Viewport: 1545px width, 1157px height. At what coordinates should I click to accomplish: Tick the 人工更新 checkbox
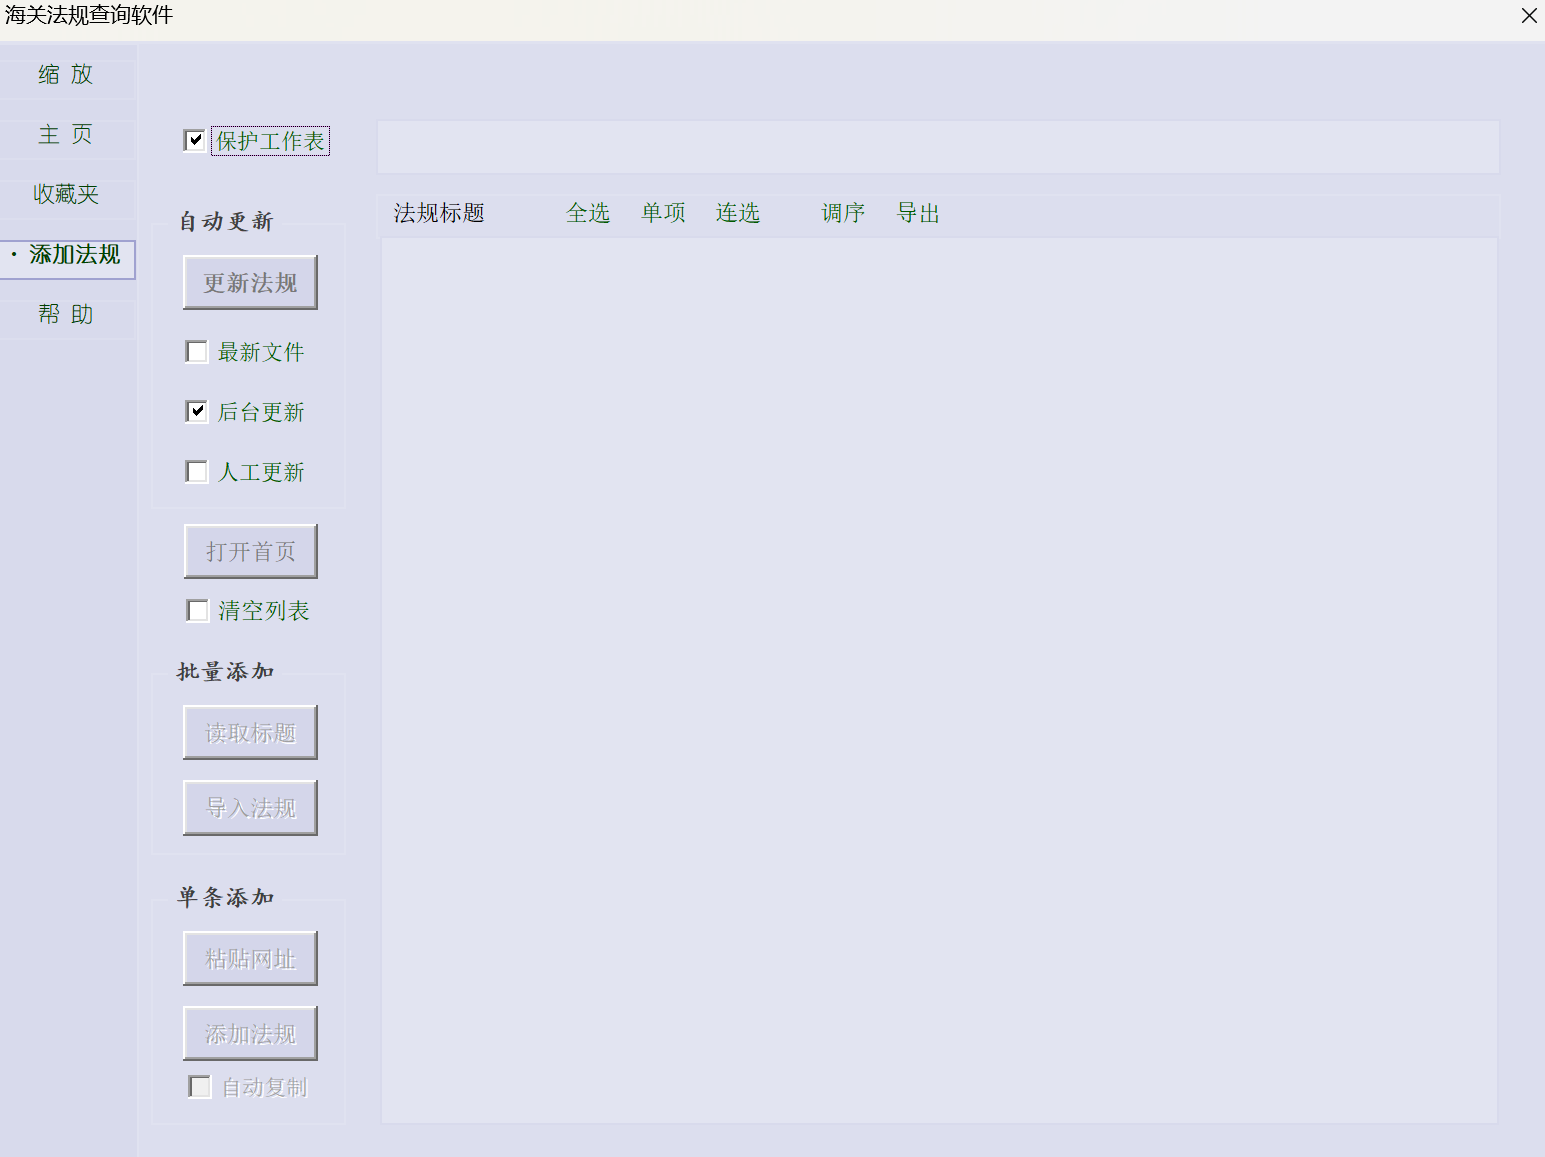pos(198,472)
